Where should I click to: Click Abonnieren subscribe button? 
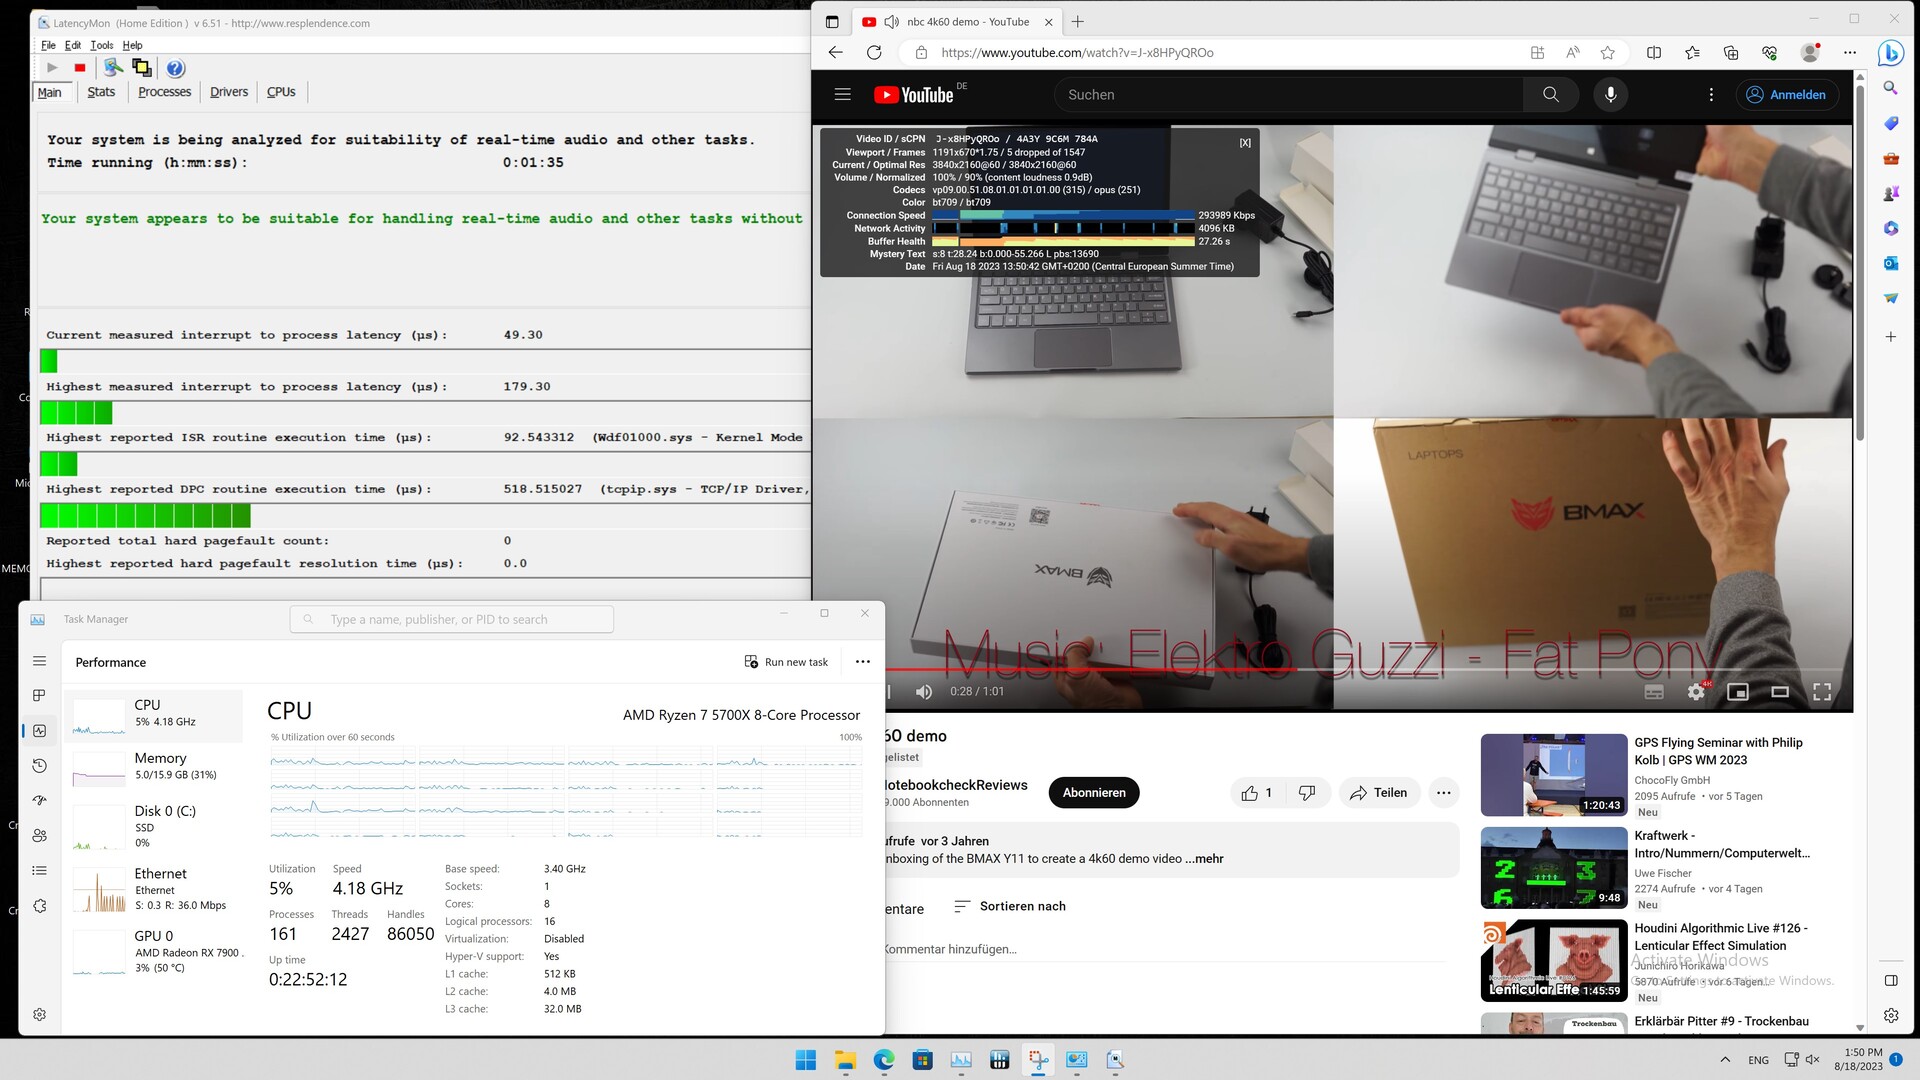click(x=1094, y=792)
